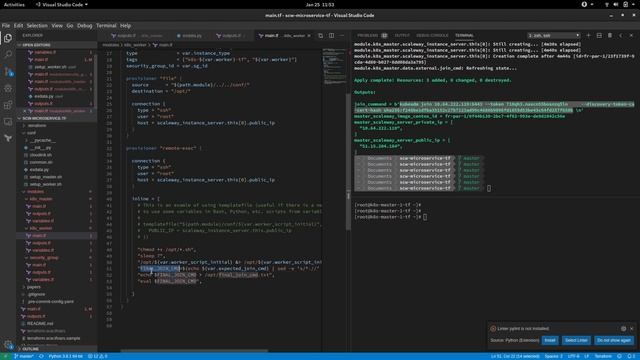Select terminal from the terminal dropdown

(553, 36)
